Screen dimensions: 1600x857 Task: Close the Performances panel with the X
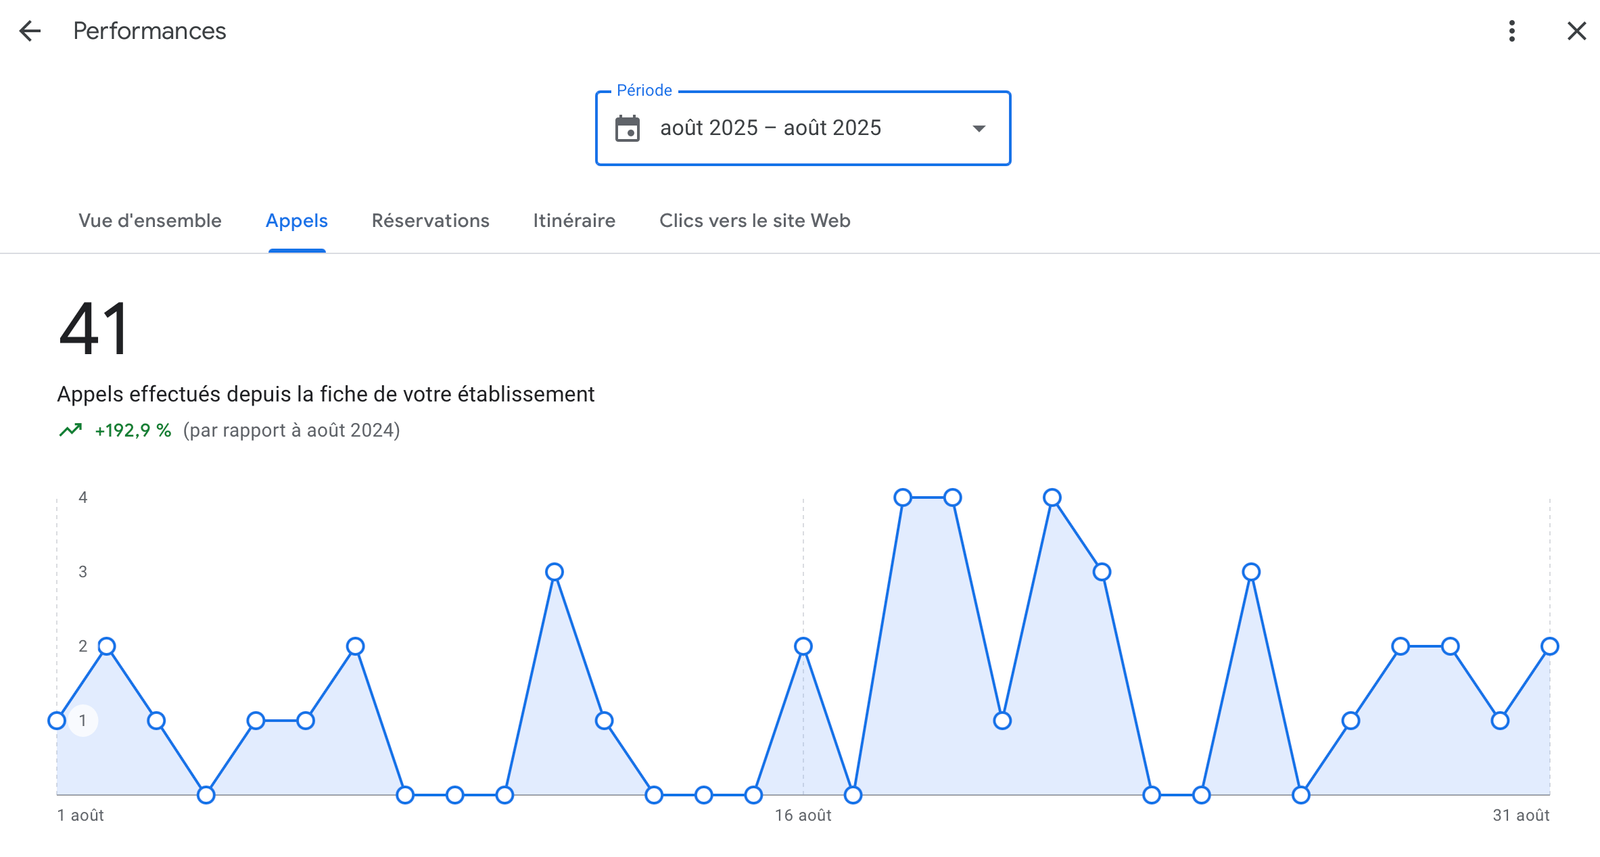point(1576,31)
